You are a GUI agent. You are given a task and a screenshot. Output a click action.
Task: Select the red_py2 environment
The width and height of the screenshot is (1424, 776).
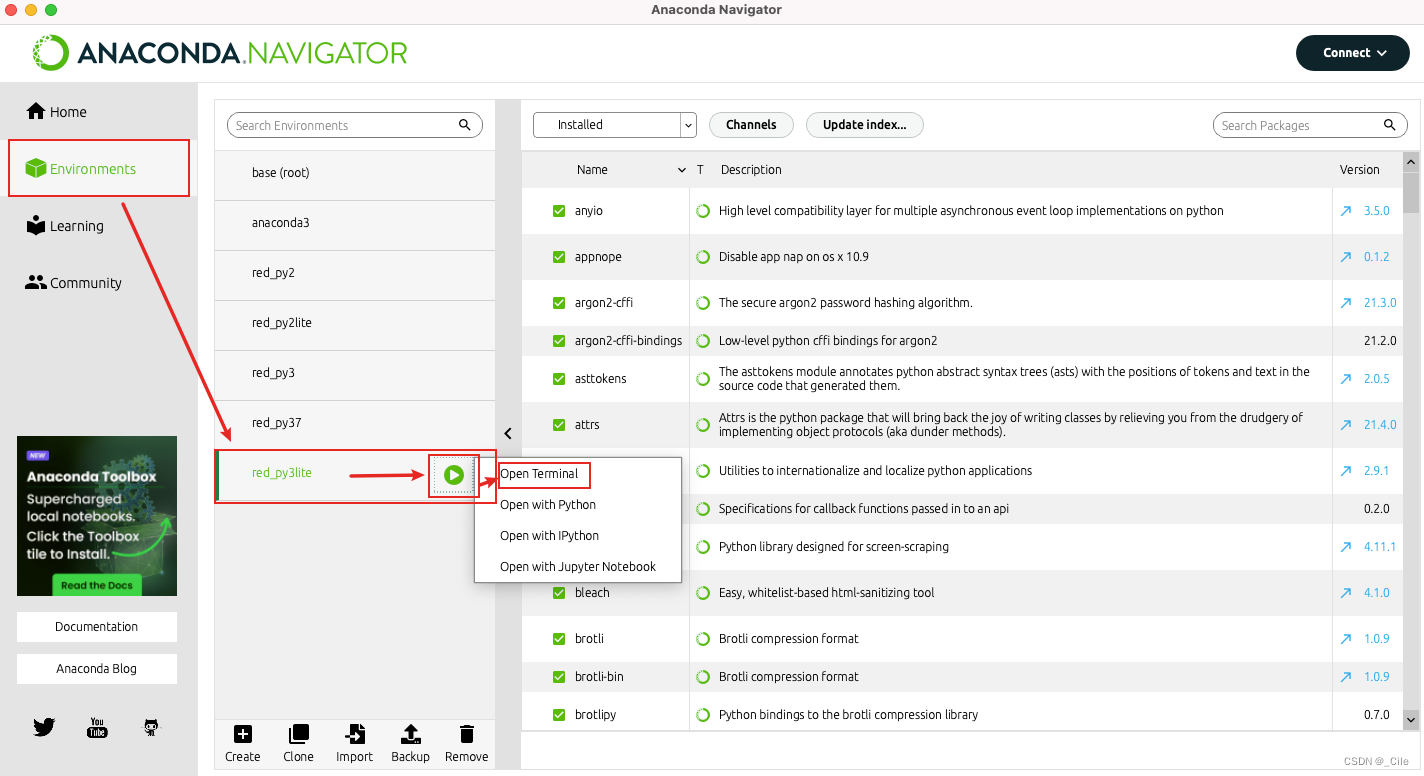(355, 273)
